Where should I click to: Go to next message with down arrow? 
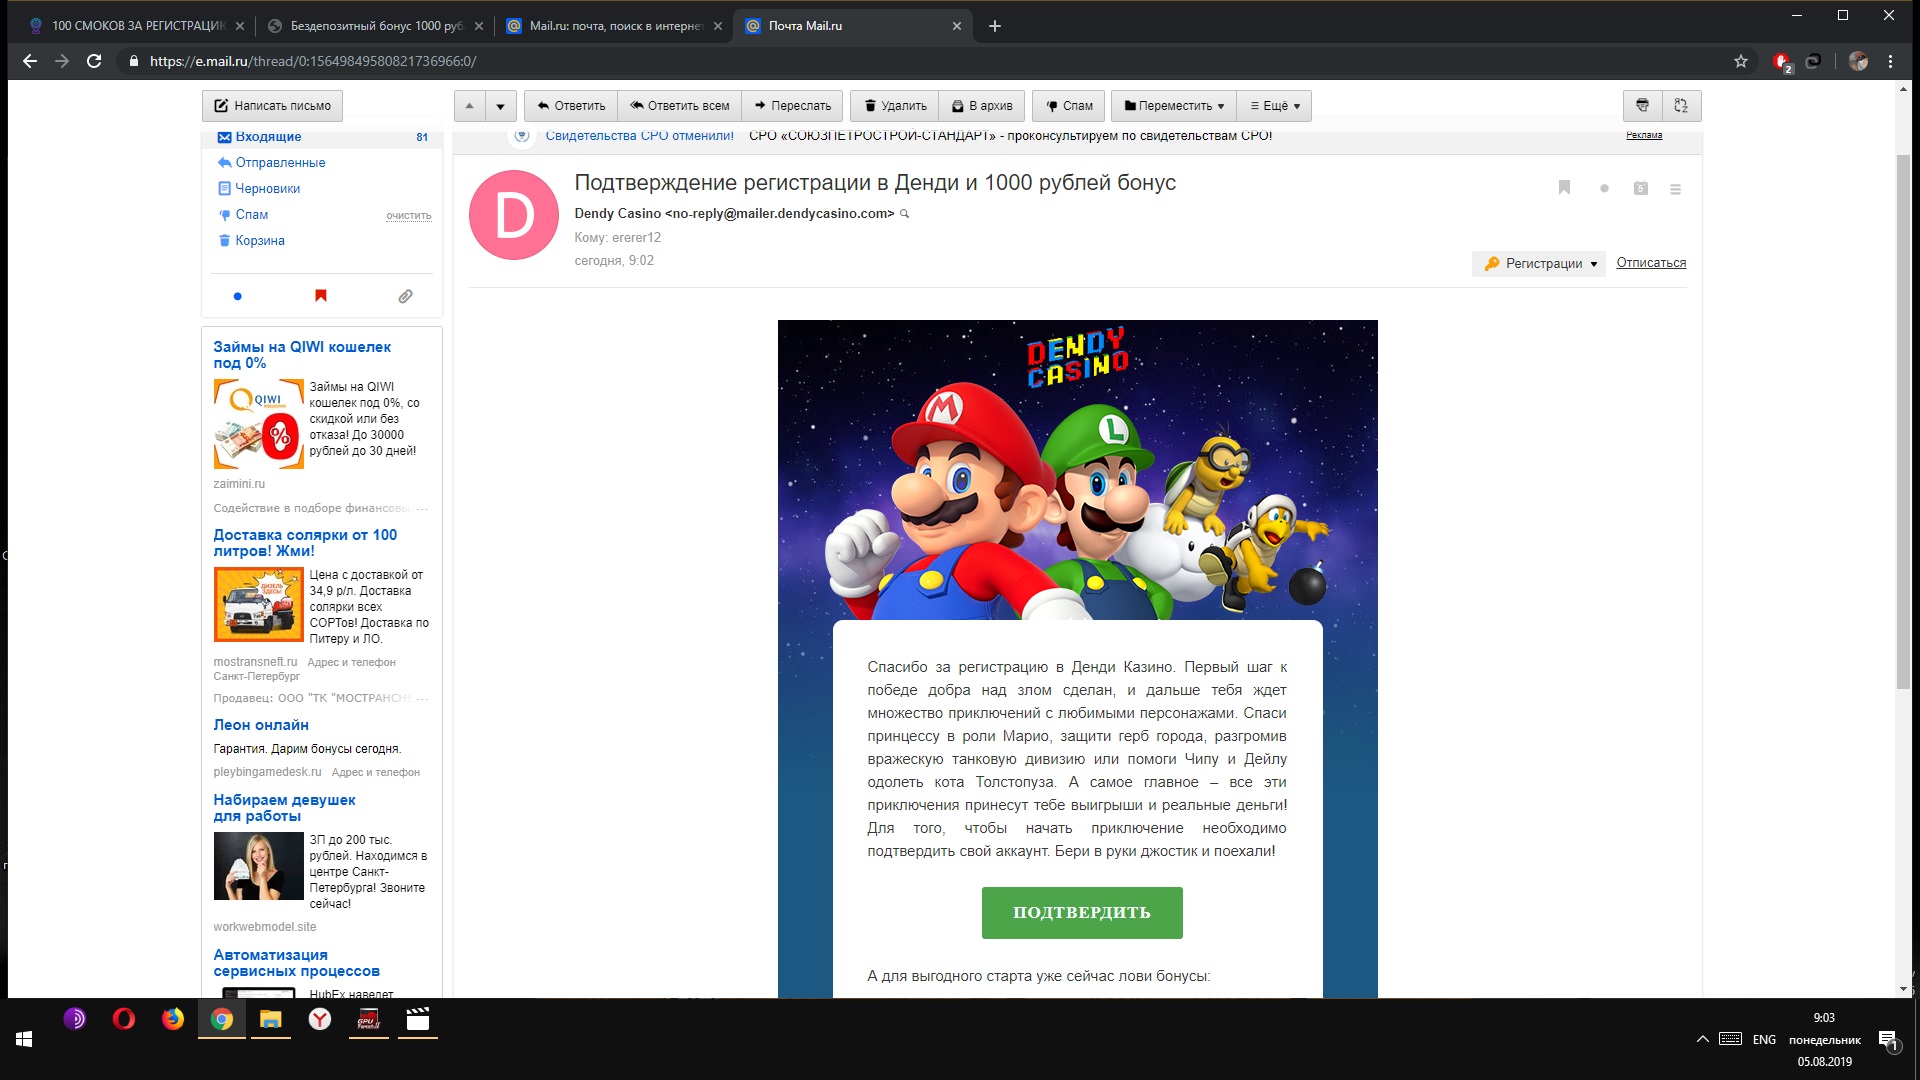(x=501, y=106)
